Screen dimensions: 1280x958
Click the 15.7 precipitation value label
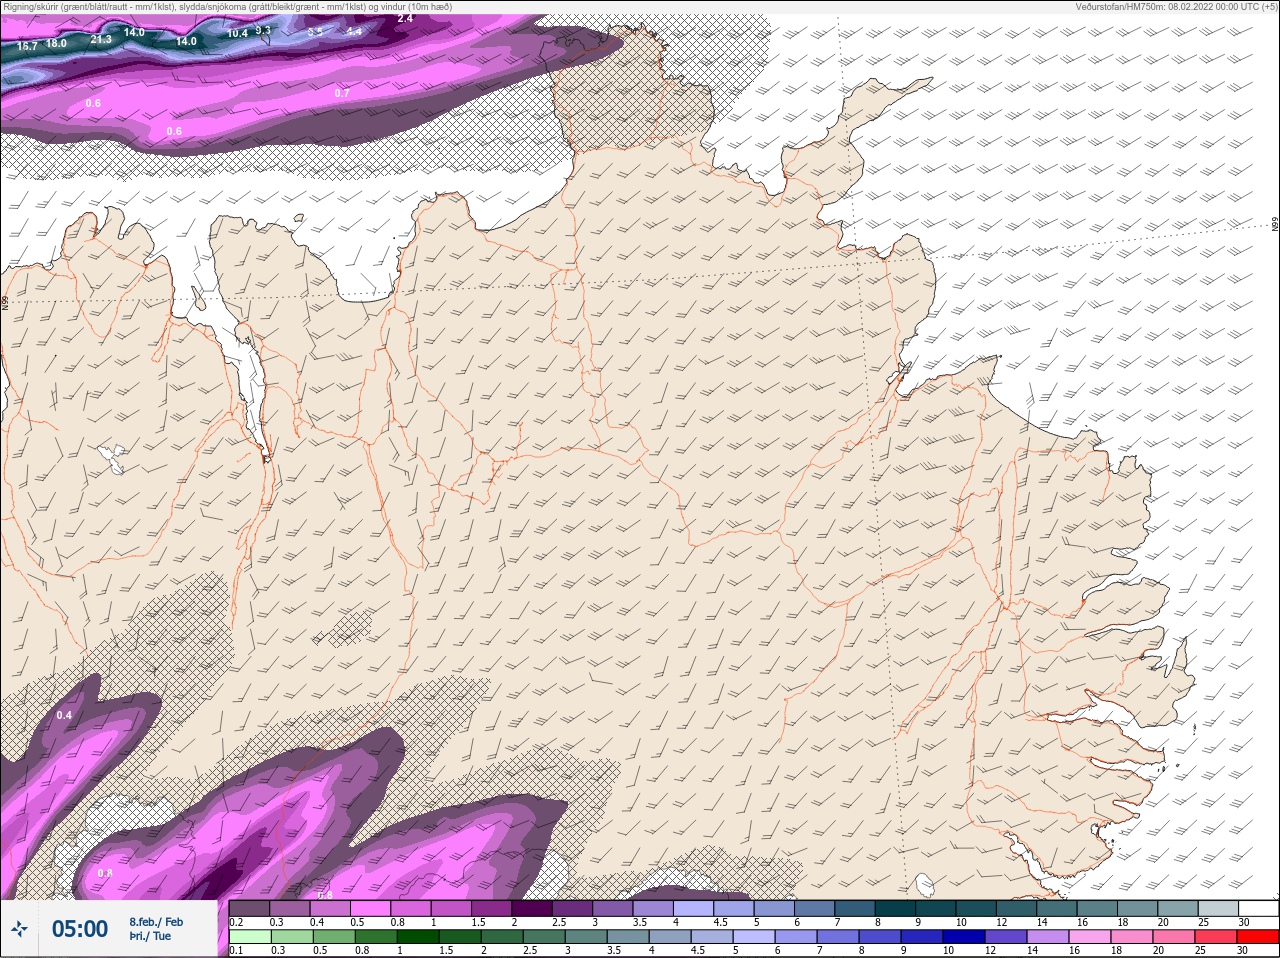[x=27, y=46]
